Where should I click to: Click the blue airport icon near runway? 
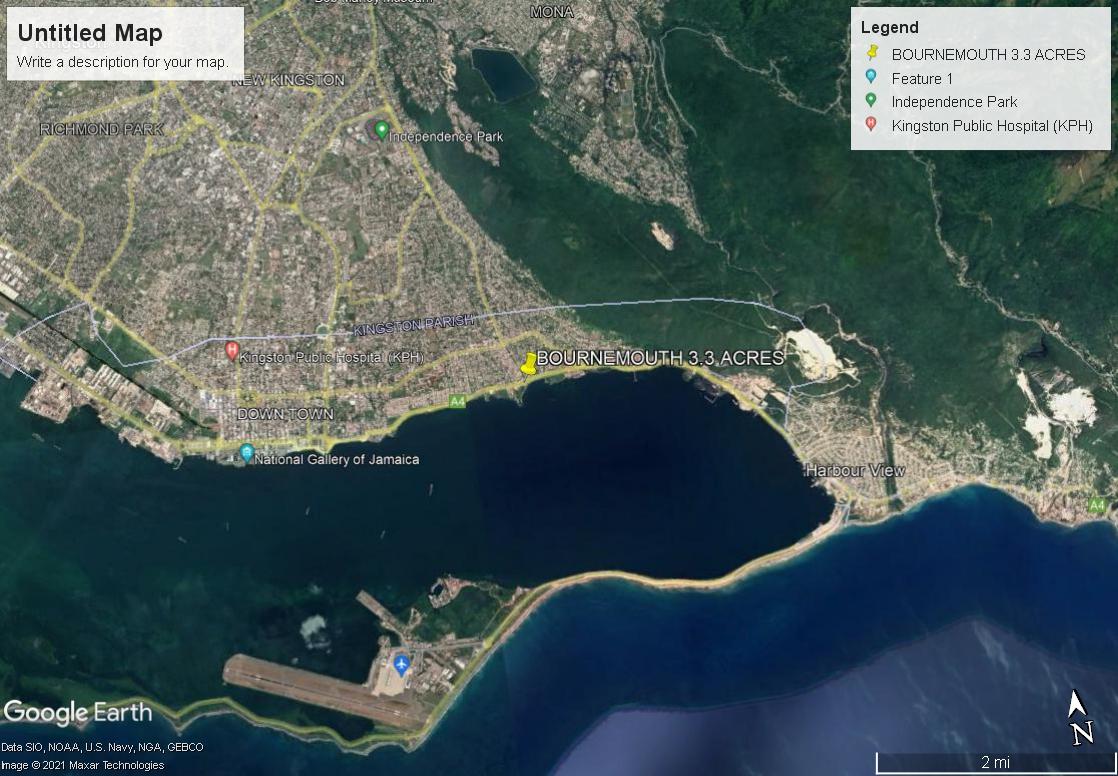pos(401,665)
